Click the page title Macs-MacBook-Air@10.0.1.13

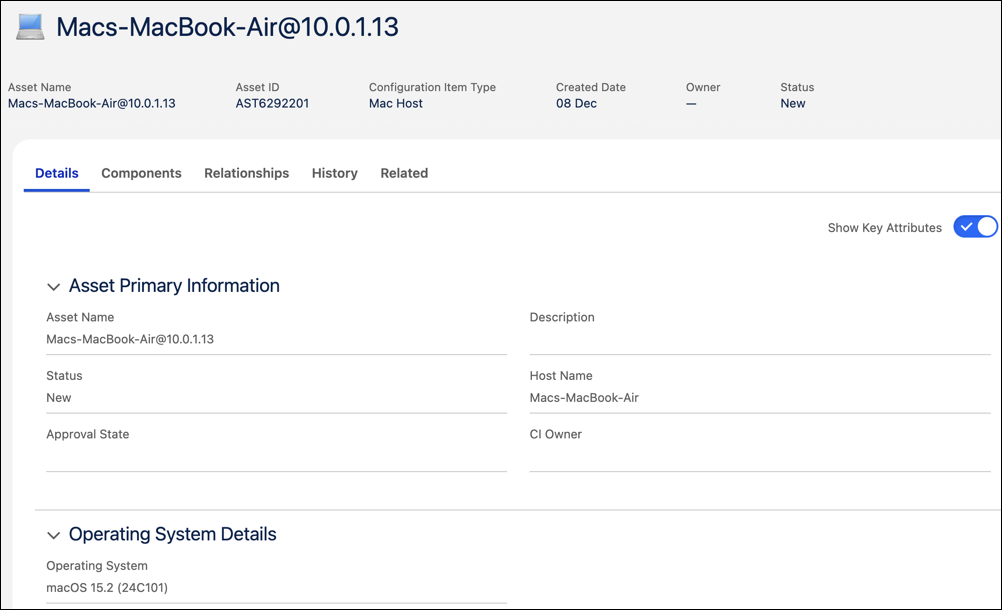click(227, 27)
